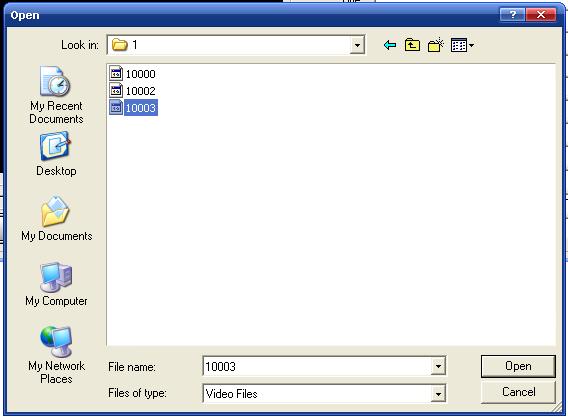
Task: Open My Network Places
Action: 56,355
